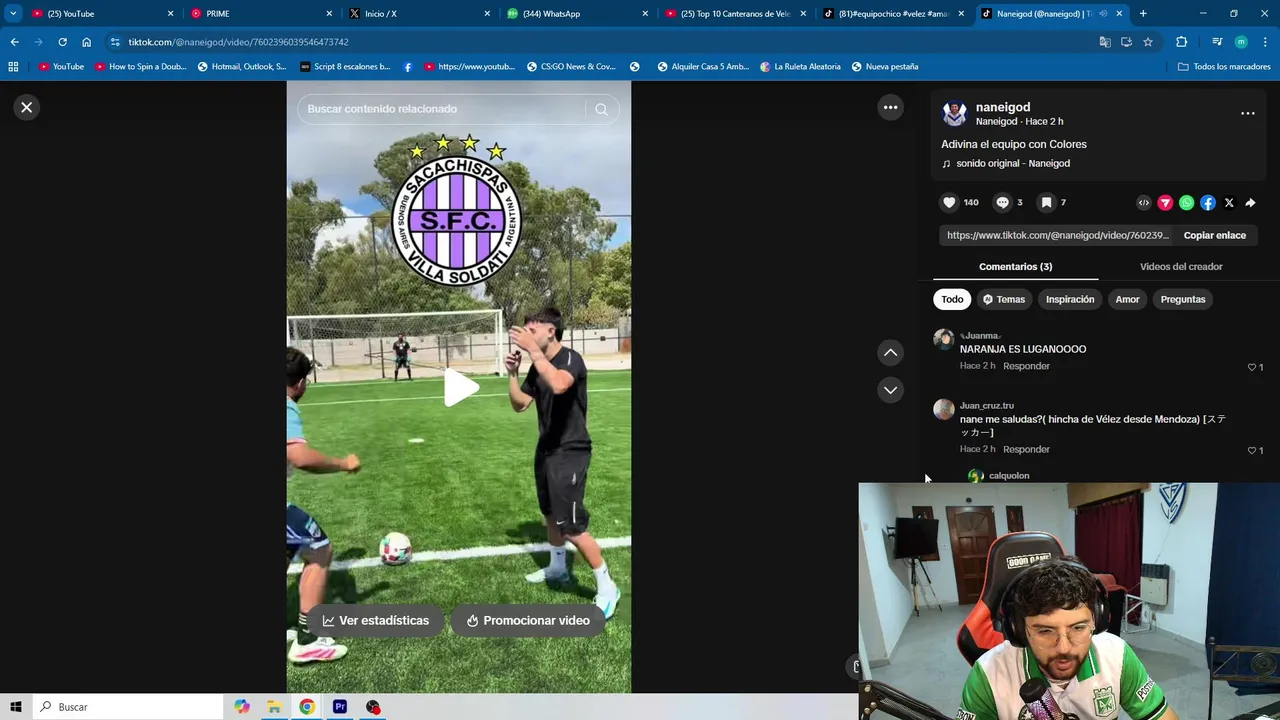This screenshot has height=720, width=1280.
Task: Open naneigod profile avatar
Action: (x=955, y=114)
